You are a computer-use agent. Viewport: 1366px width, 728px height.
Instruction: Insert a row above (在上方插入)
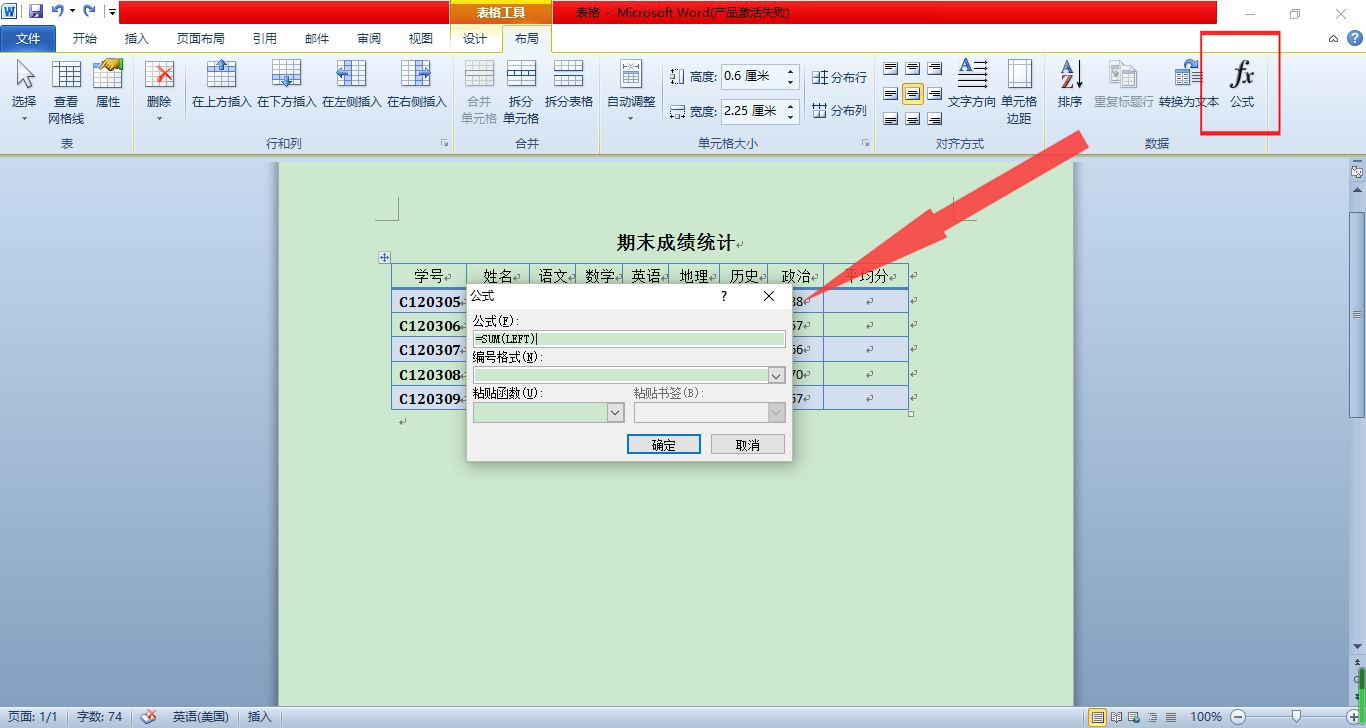[x=222, y=85]
